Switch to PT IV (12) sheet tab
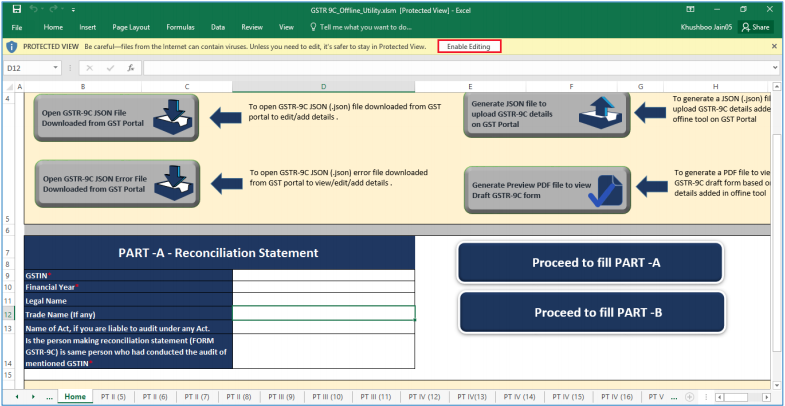 pos(424,396)
